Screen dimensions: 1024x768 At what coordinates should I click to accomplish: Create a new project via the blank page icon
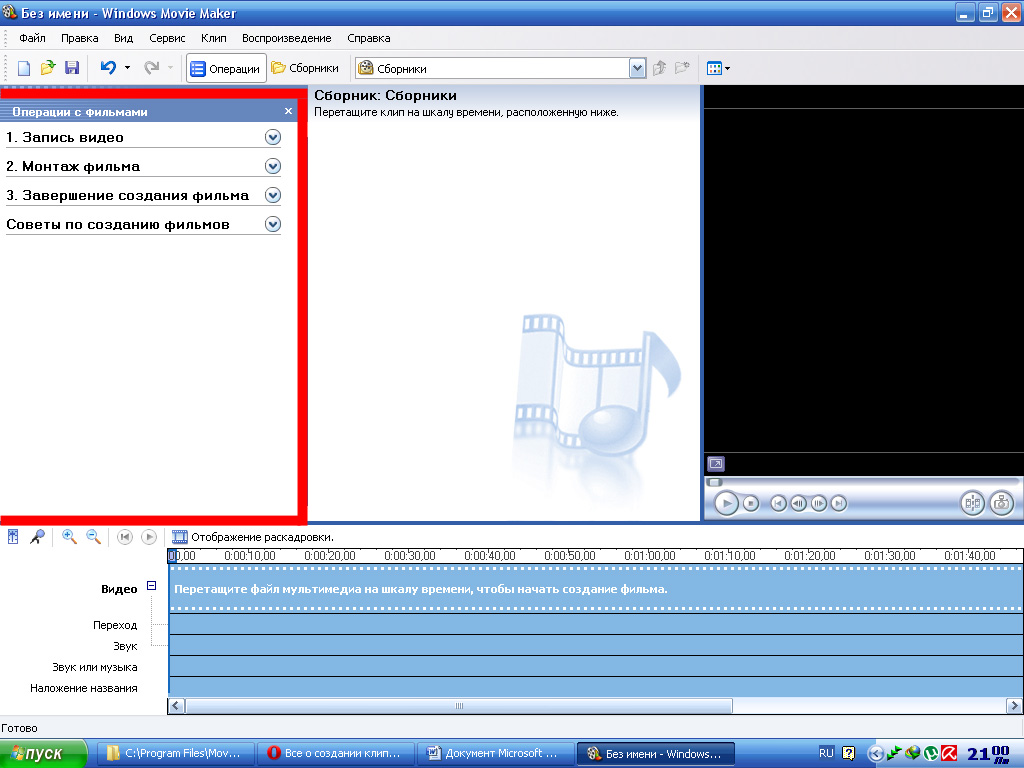[x=24, y=68]
